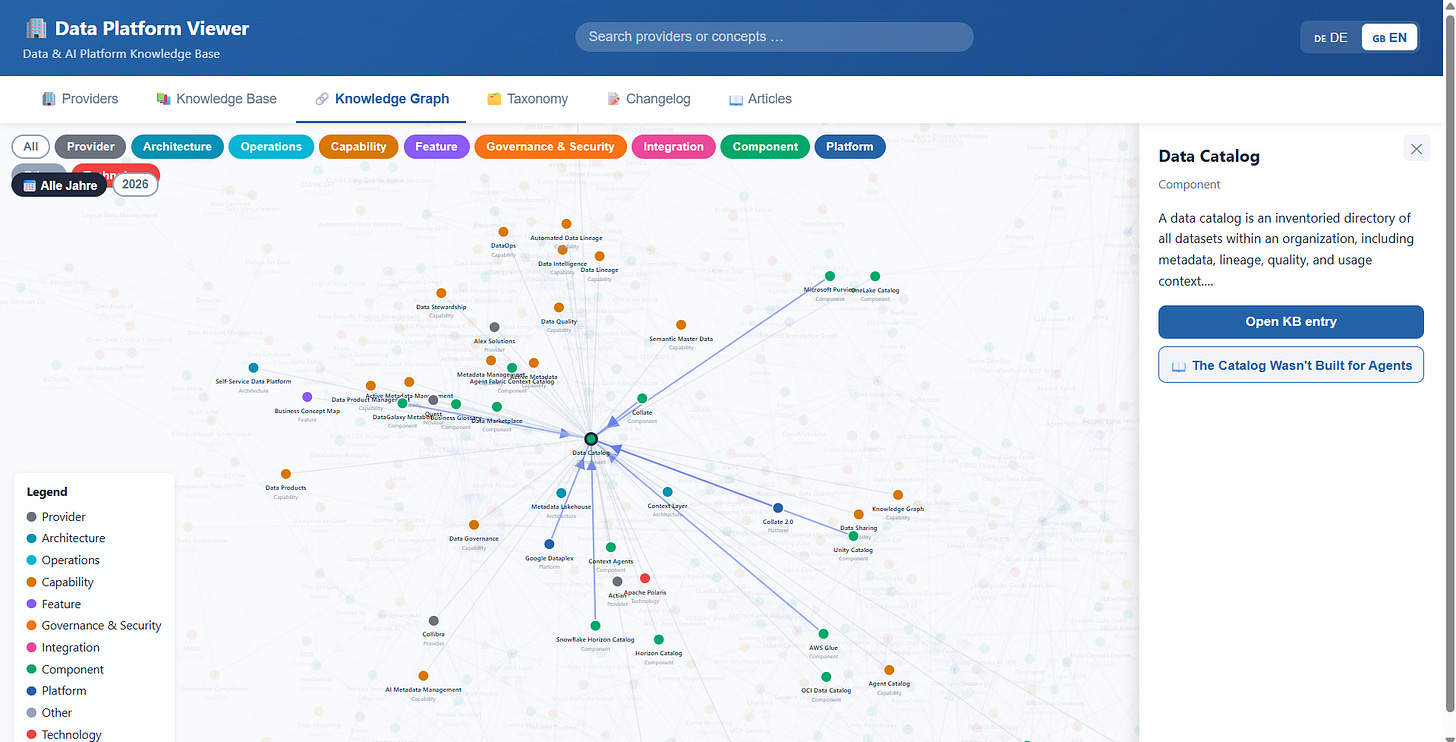
Task: Select the Horizon Catalog component node
Action: (x=658, y=640)
